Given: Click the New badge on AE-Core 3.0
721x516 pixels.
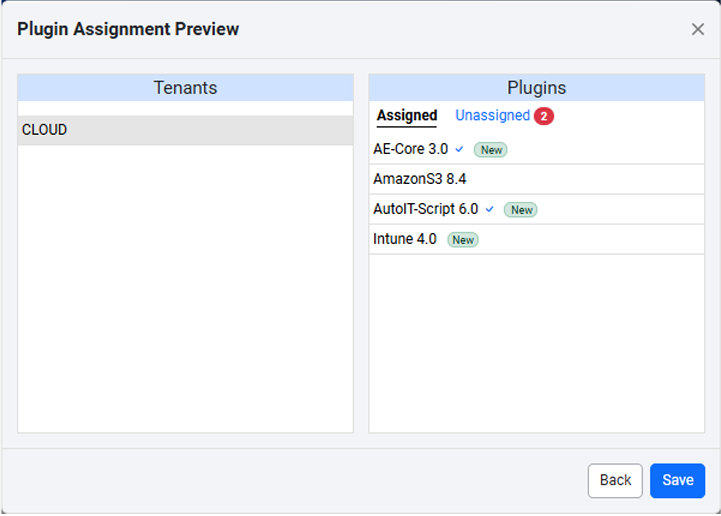Looking at the screenshot, I should pyautogui.click(x=491, y=150).
